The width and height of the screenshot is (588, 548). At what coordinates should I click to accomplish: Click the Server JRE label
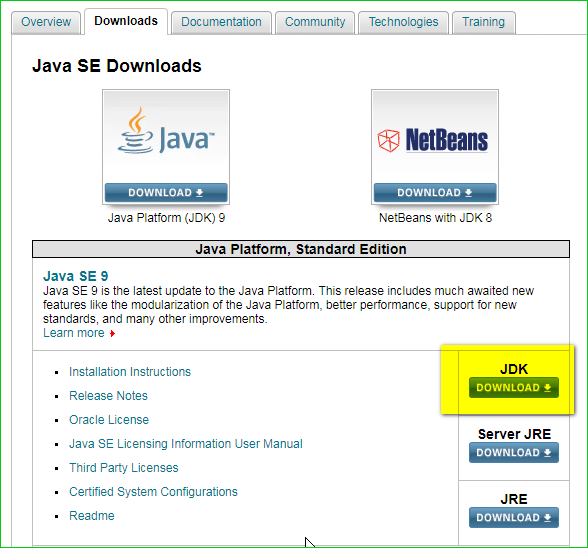[514, 434]
